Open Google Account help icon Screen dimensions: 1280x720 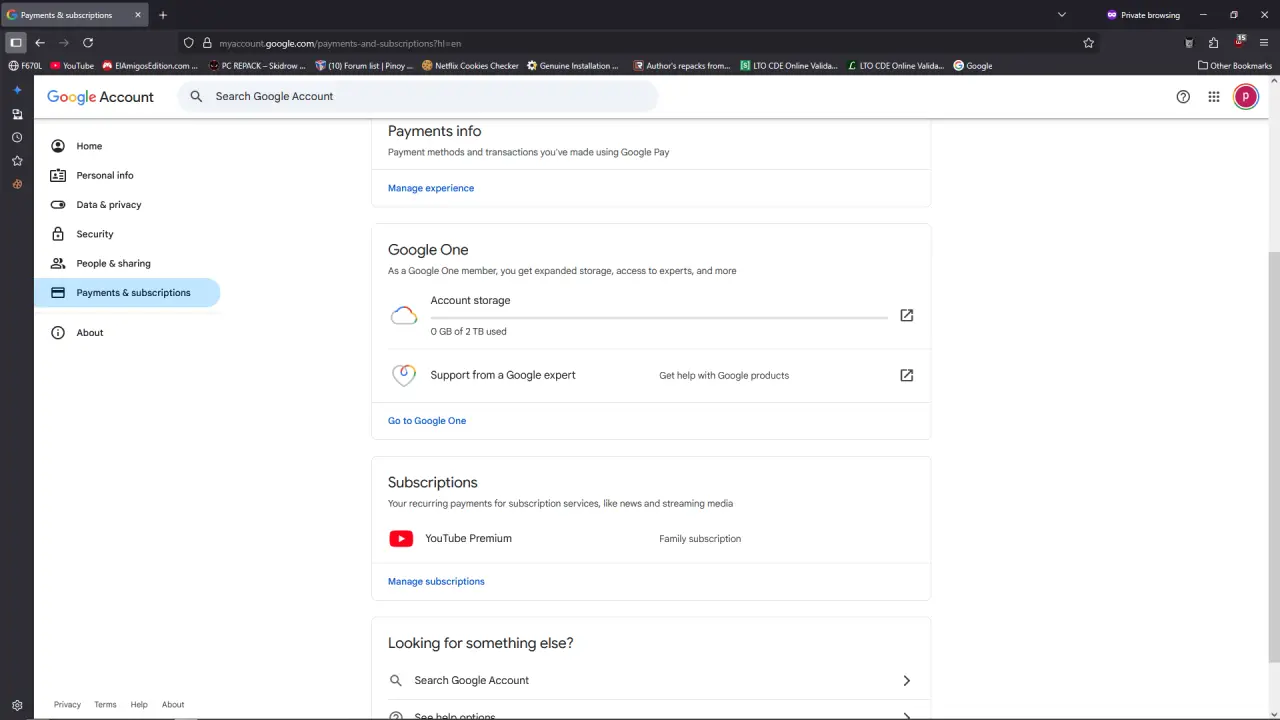tap(1183, 97)
